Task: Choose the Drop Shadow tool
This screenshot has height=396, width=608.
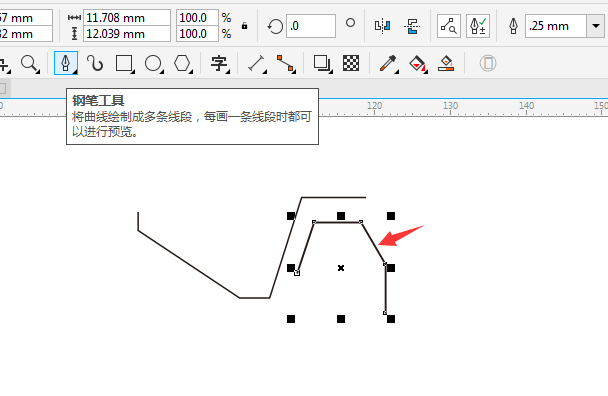Action: click(x=322, y=63)
